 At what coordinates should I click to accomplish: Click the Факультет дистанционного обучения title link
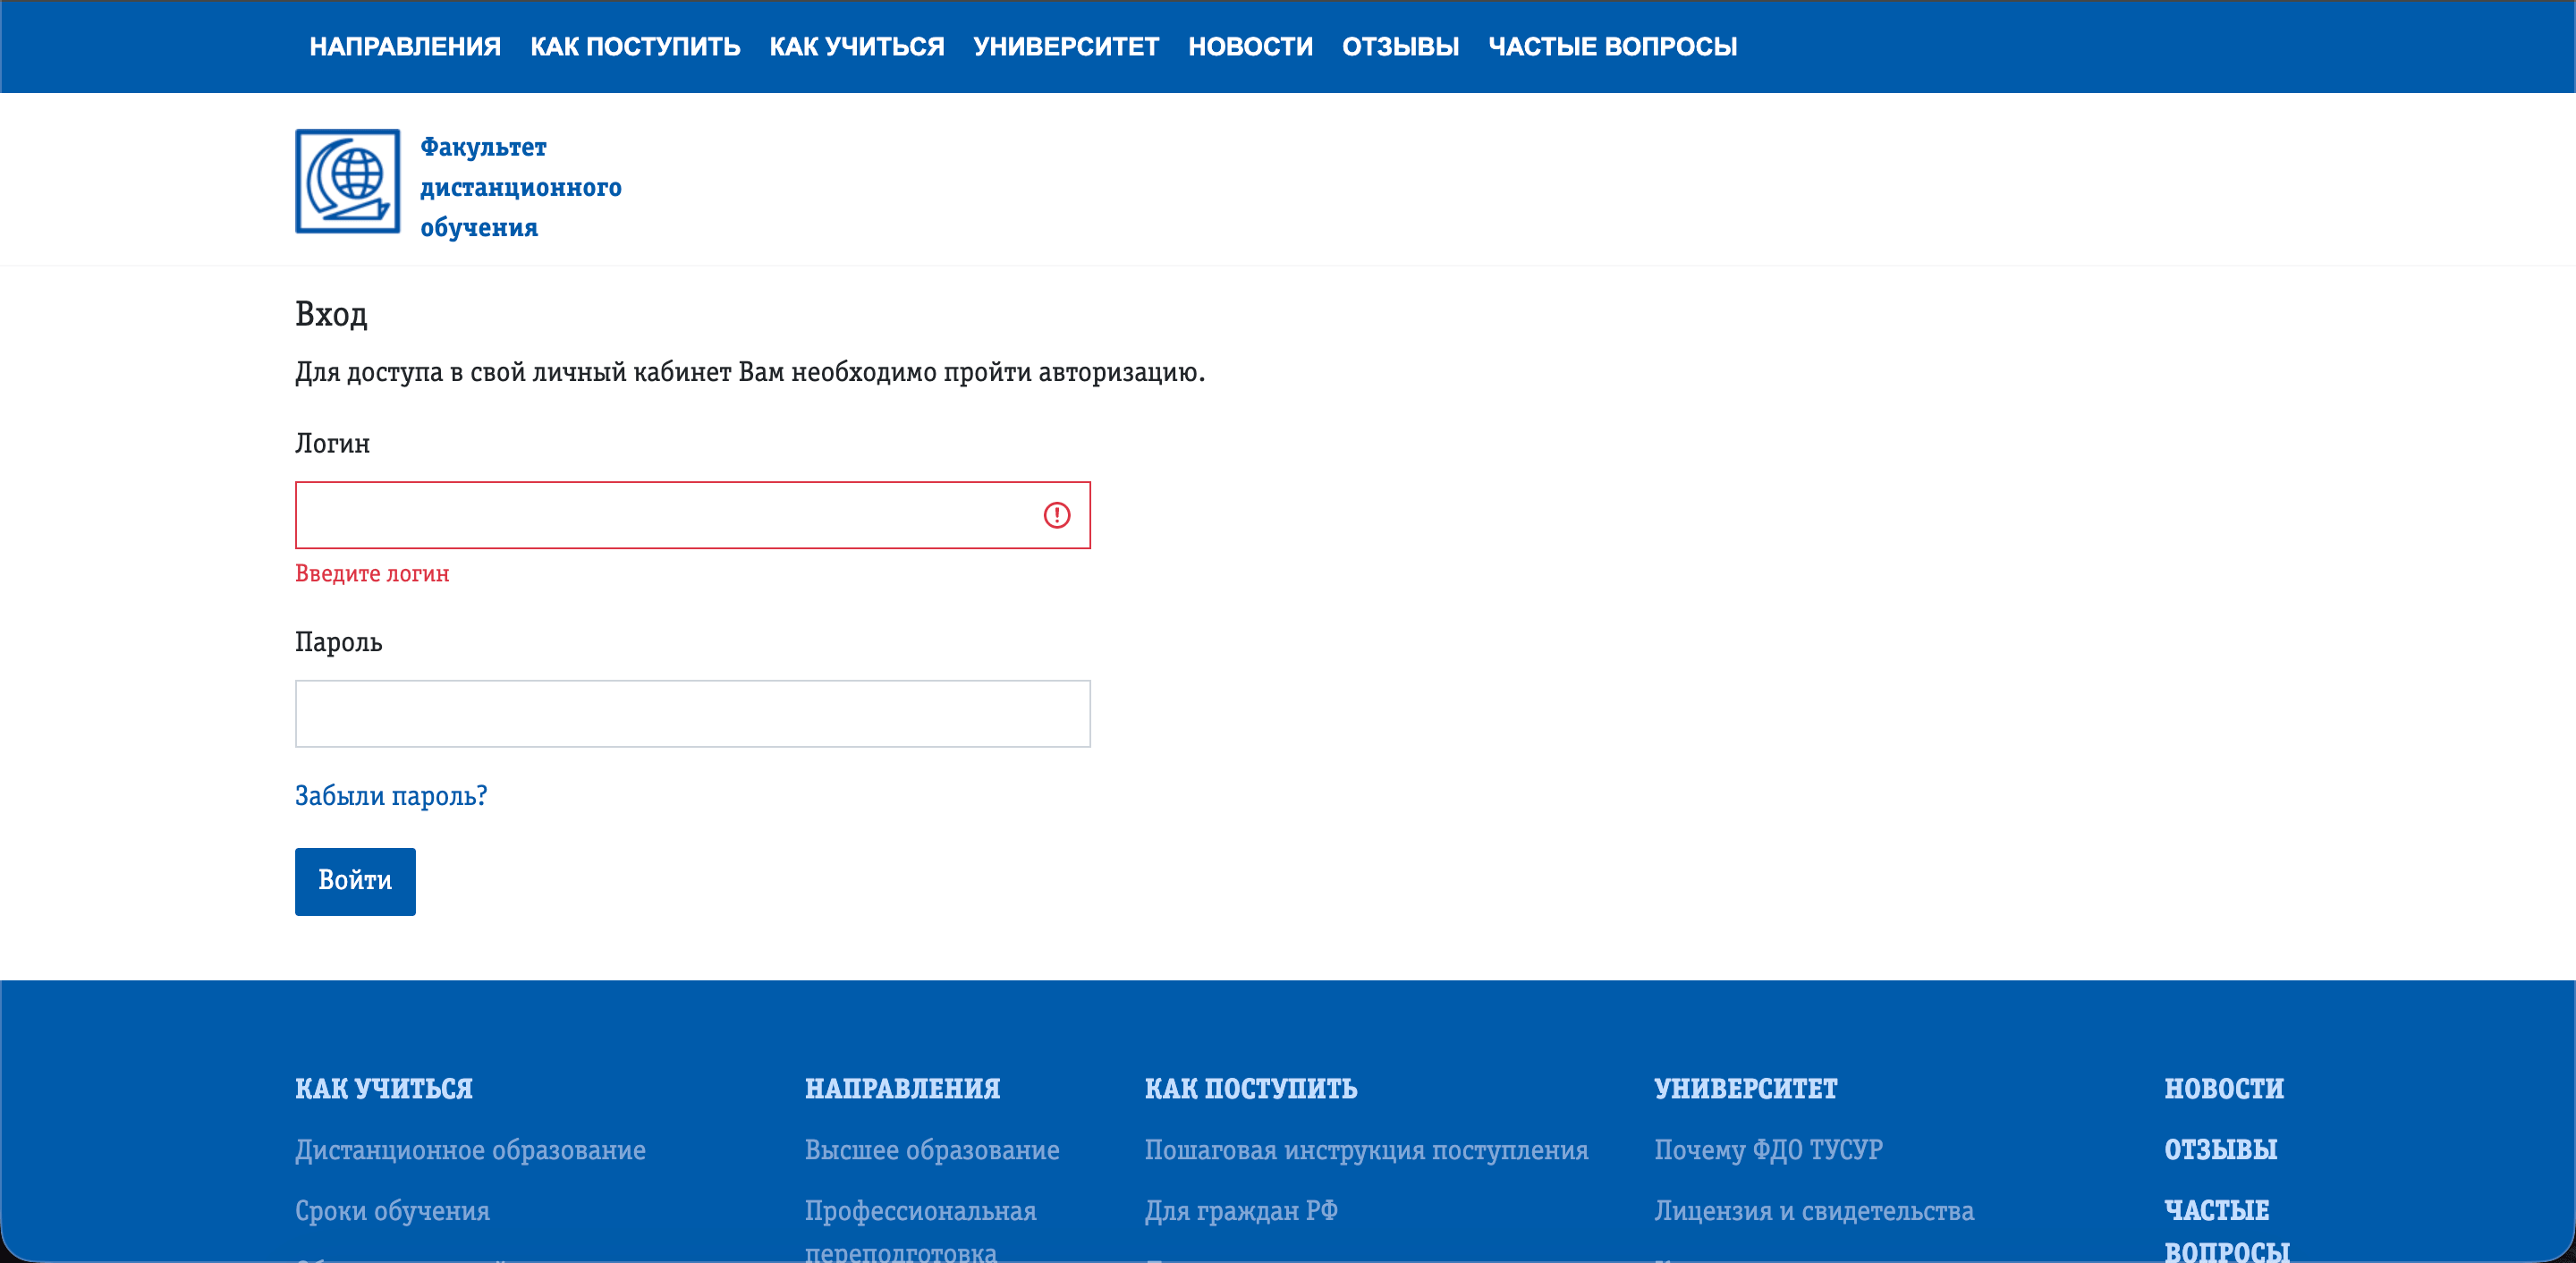click(x=520, y=187)
